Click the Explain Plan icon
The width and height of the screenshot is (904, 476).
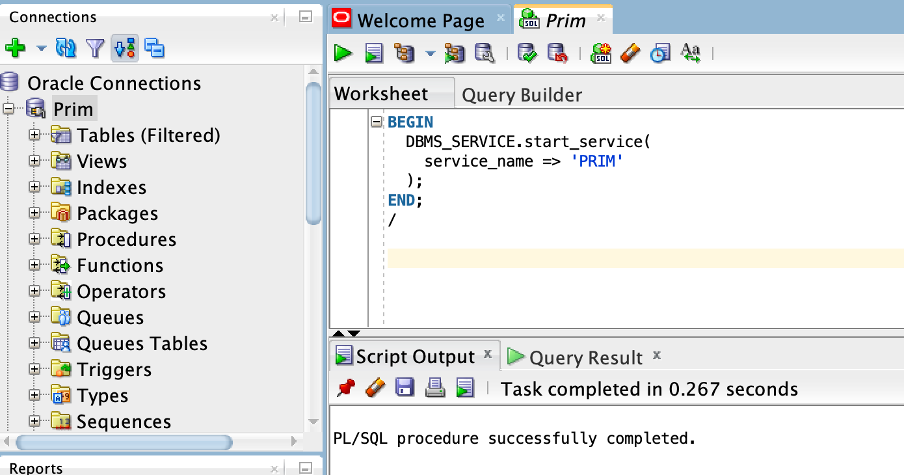[404, 54]
